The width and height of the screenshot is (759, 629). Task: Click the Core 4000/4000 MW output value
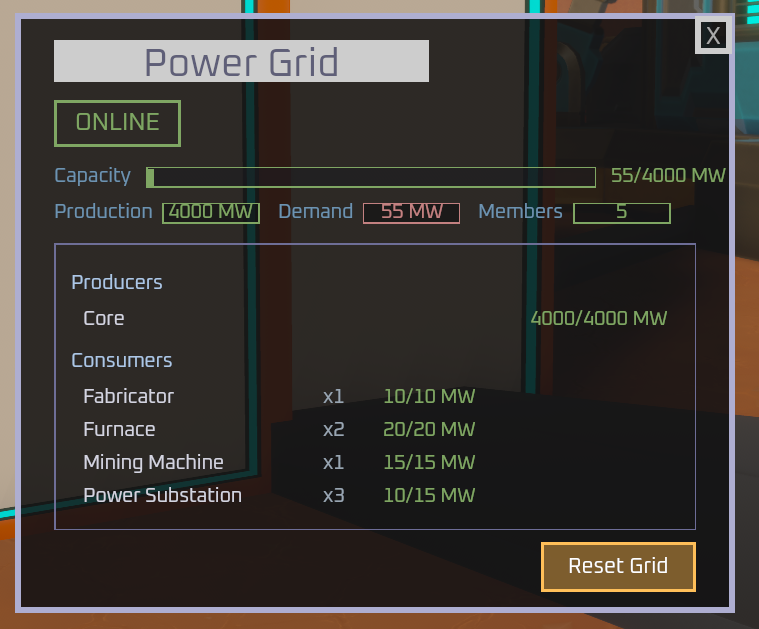coord(599,318)
